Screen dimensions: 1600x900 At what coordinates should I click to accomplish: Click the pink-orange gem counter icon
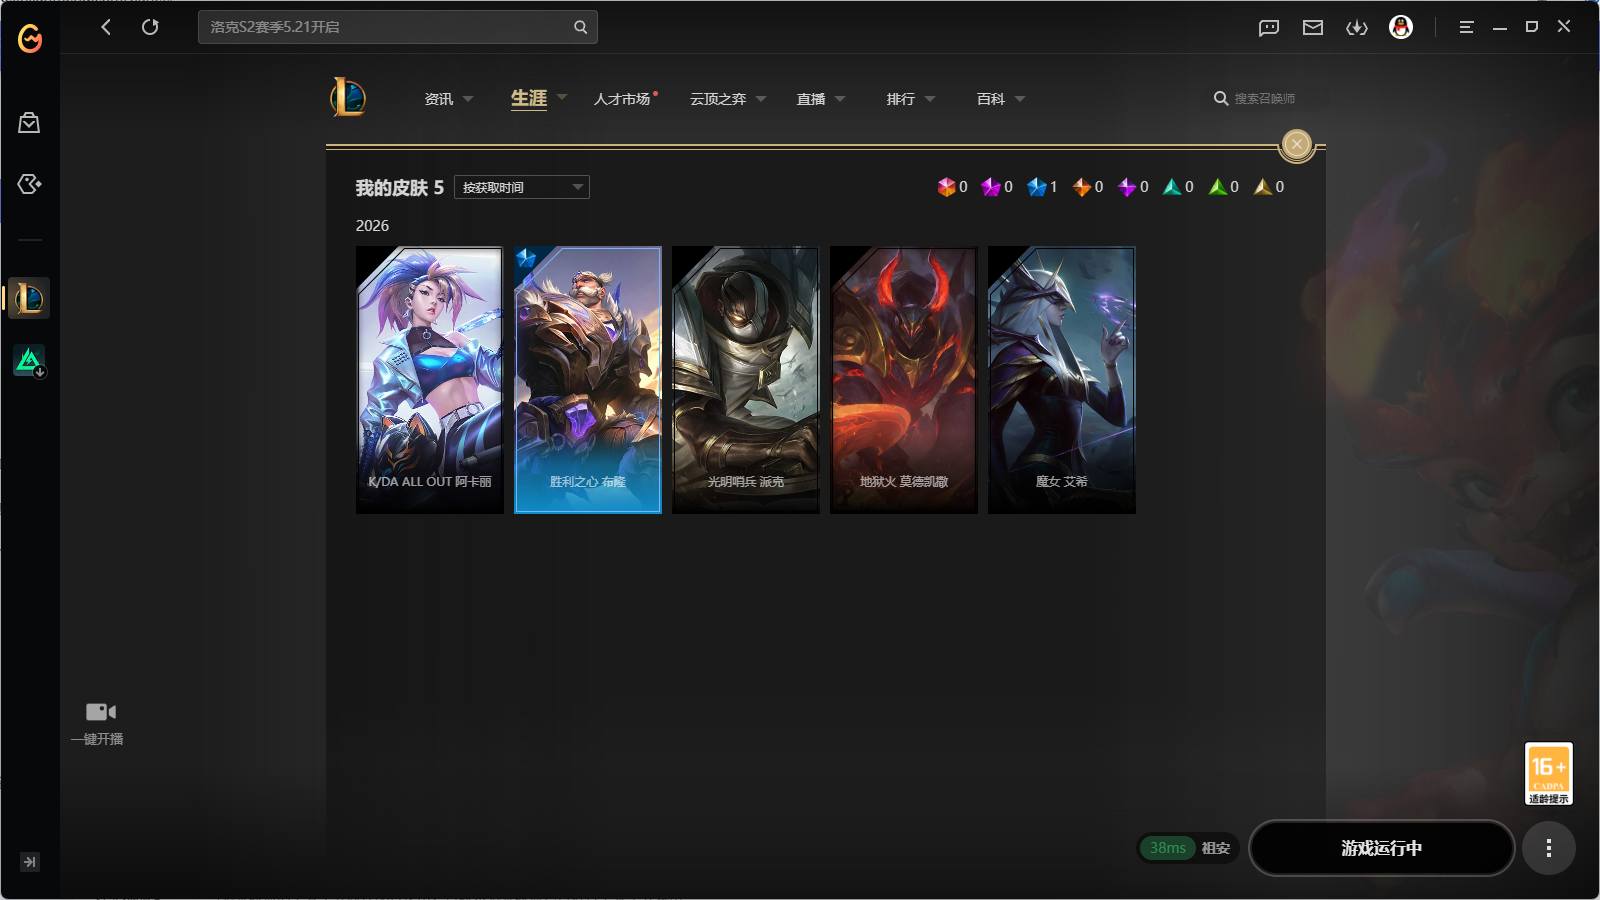946,187
